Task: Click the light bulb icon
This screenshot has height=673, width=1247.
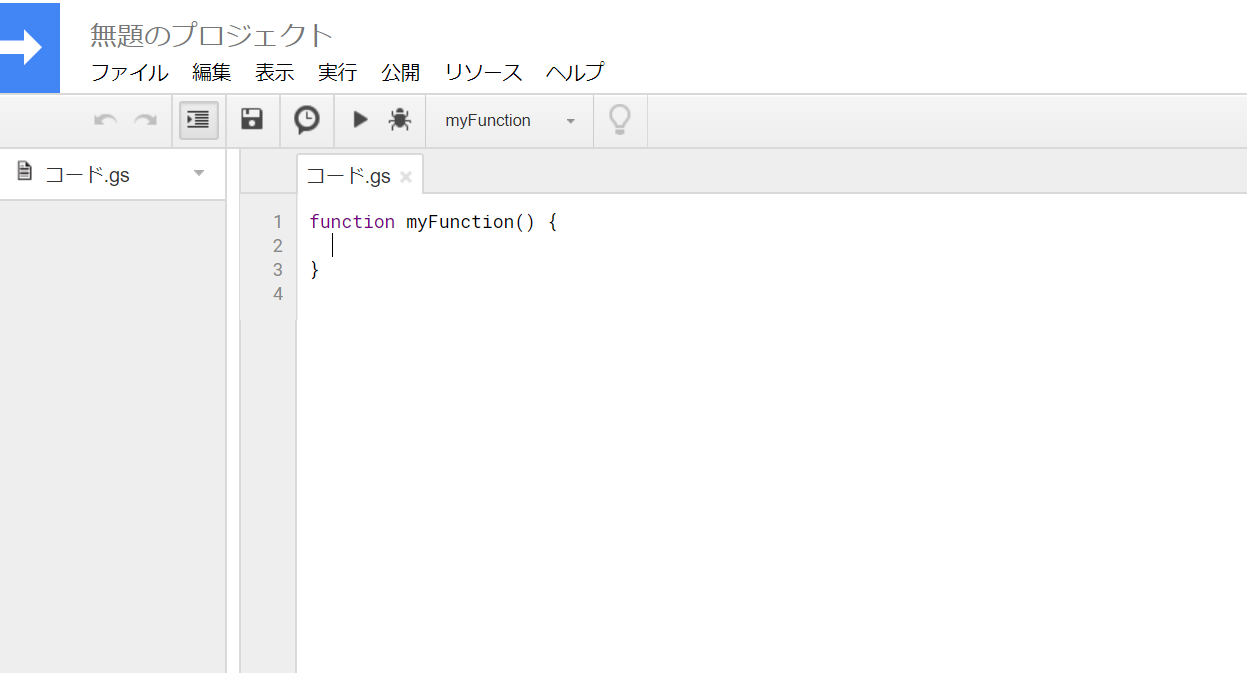Action: click(620, 120)
